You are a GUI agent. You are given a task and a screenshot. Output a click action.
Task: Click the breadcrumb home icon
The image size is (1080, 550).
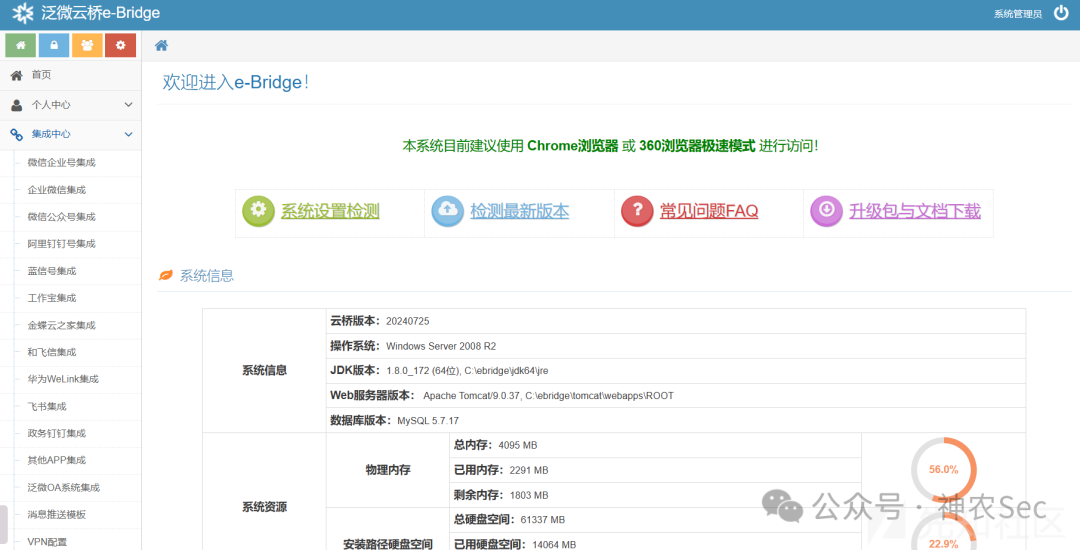click(x=161, y=45)
